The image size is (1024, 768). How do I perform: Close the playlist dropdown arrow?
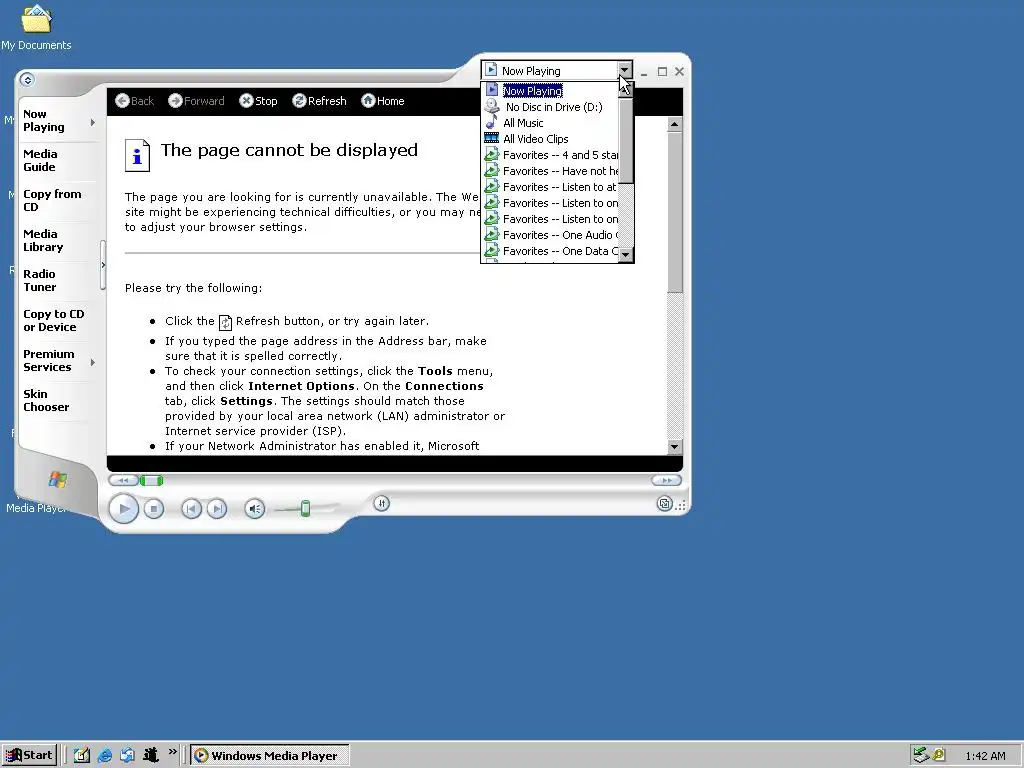tap(624, 70)
